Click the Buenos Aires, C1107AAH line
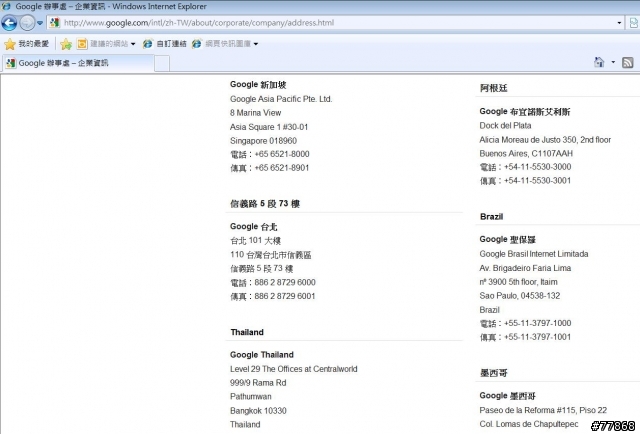 tap(526, 153)
